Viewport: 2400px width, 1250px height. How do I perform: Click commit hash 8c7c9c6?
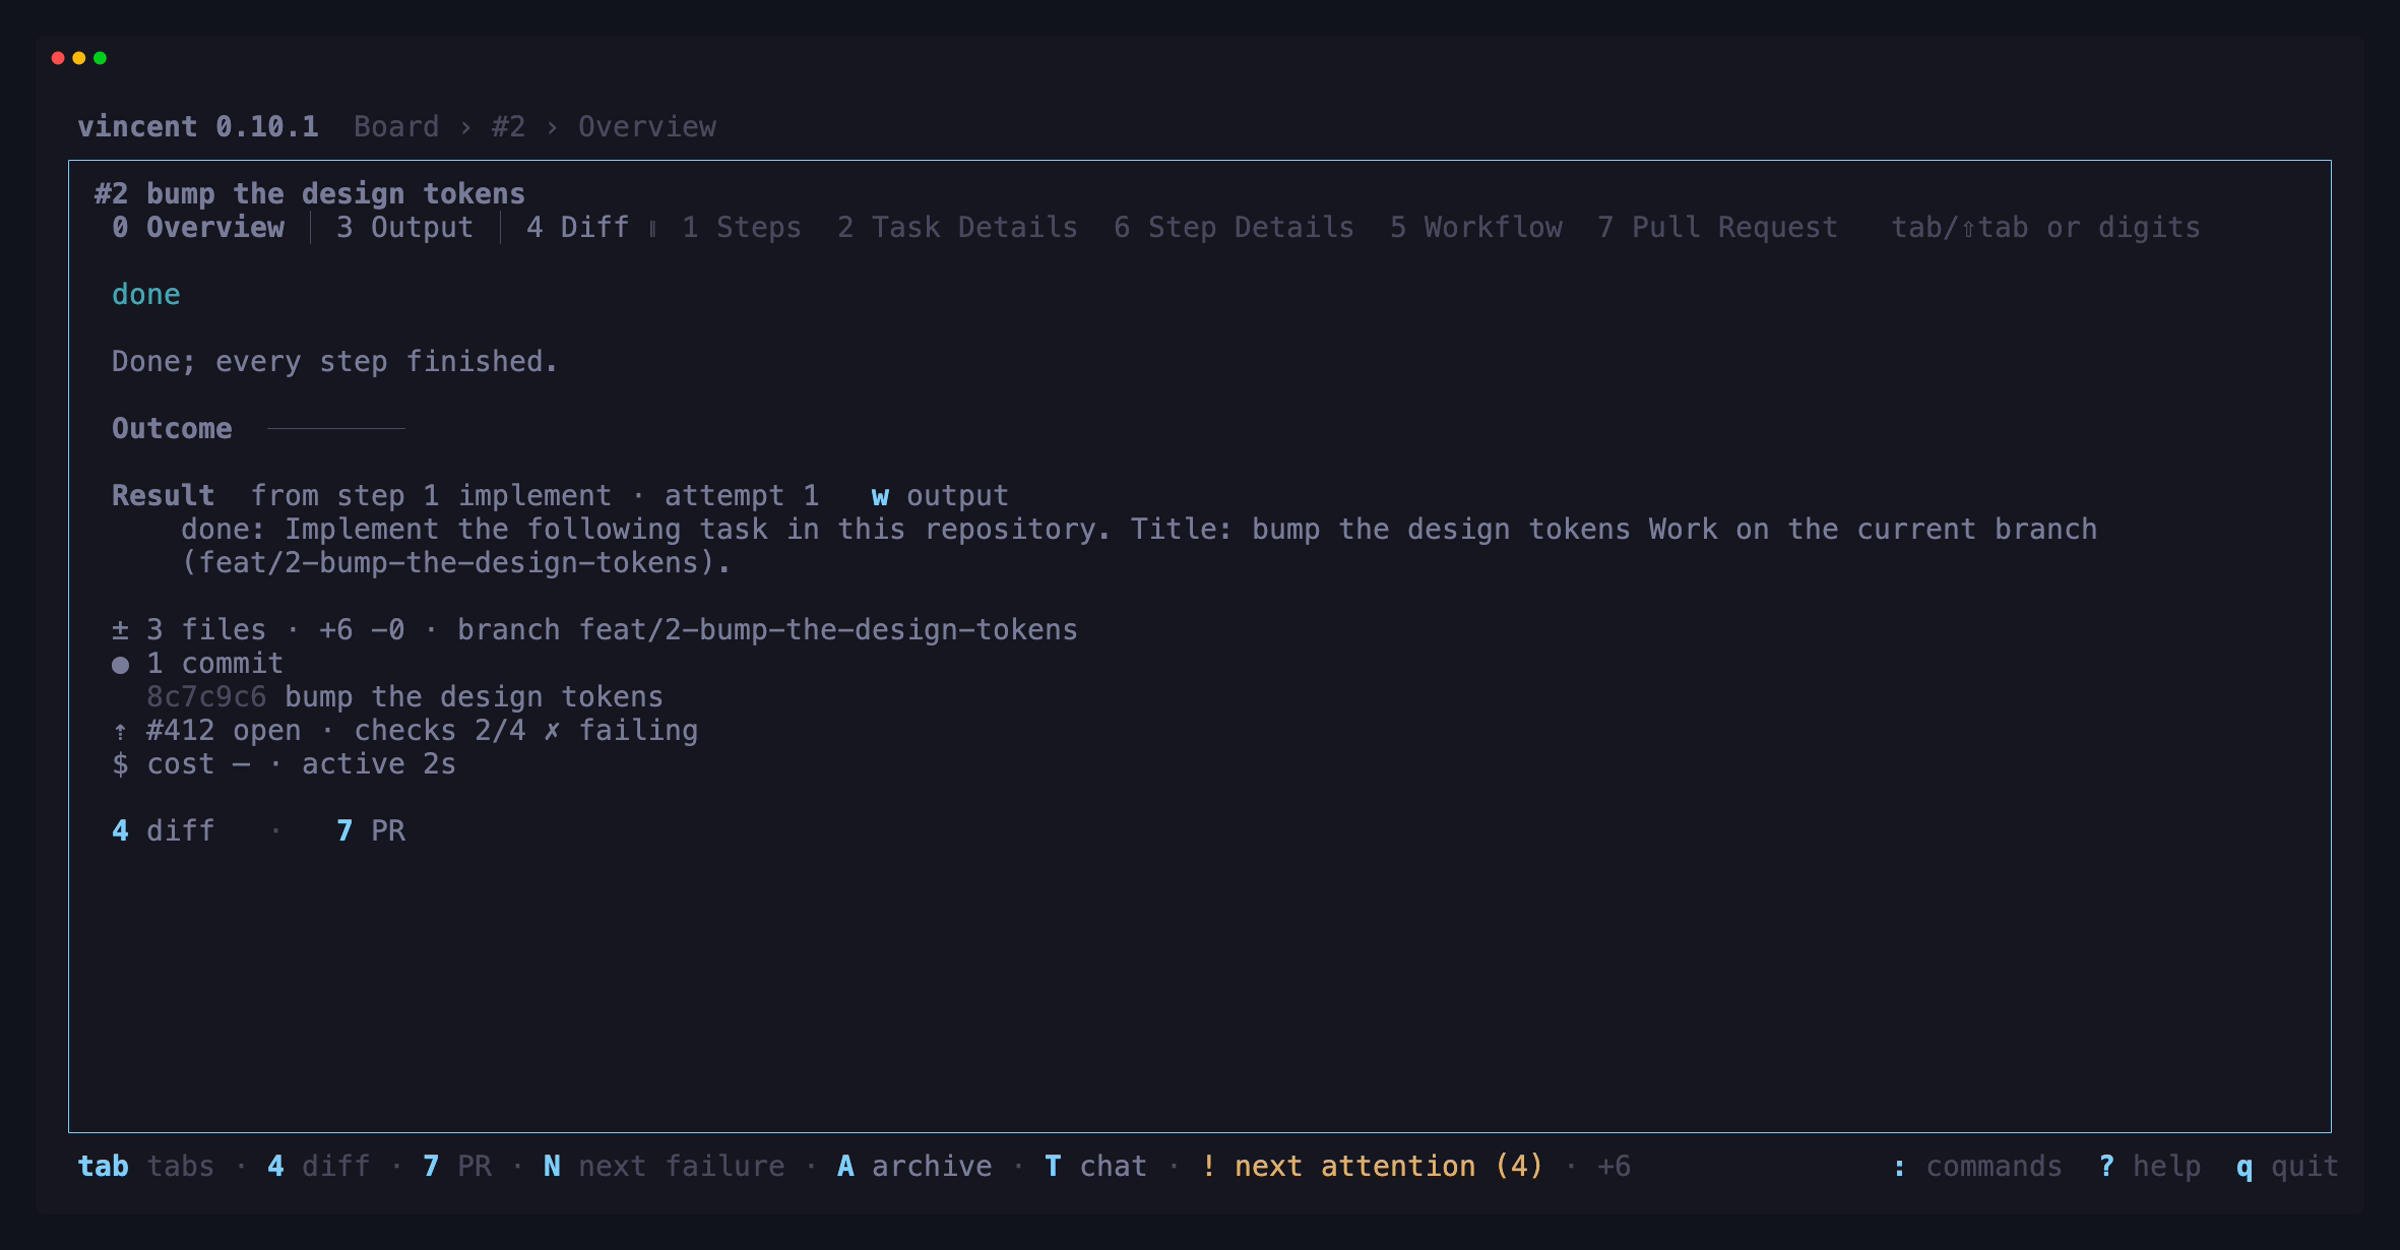tap(206, 697)
